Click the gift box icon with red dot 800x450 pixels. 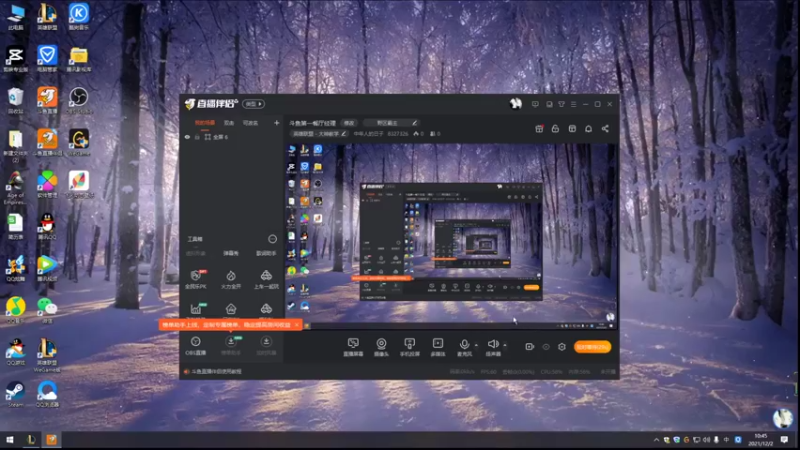coord(539,129)
